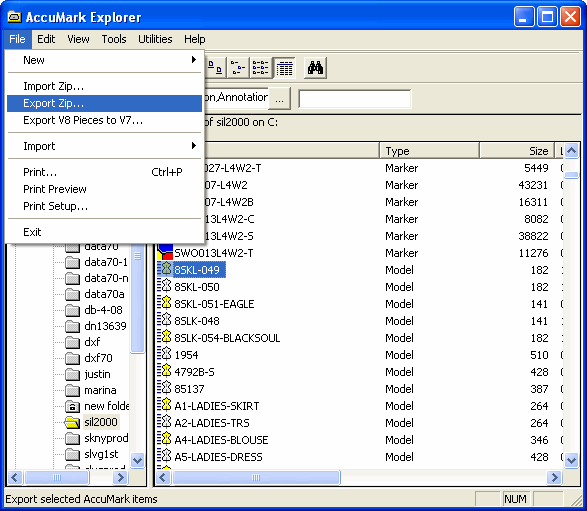Expand the New submenu arrow

(194, 60)
